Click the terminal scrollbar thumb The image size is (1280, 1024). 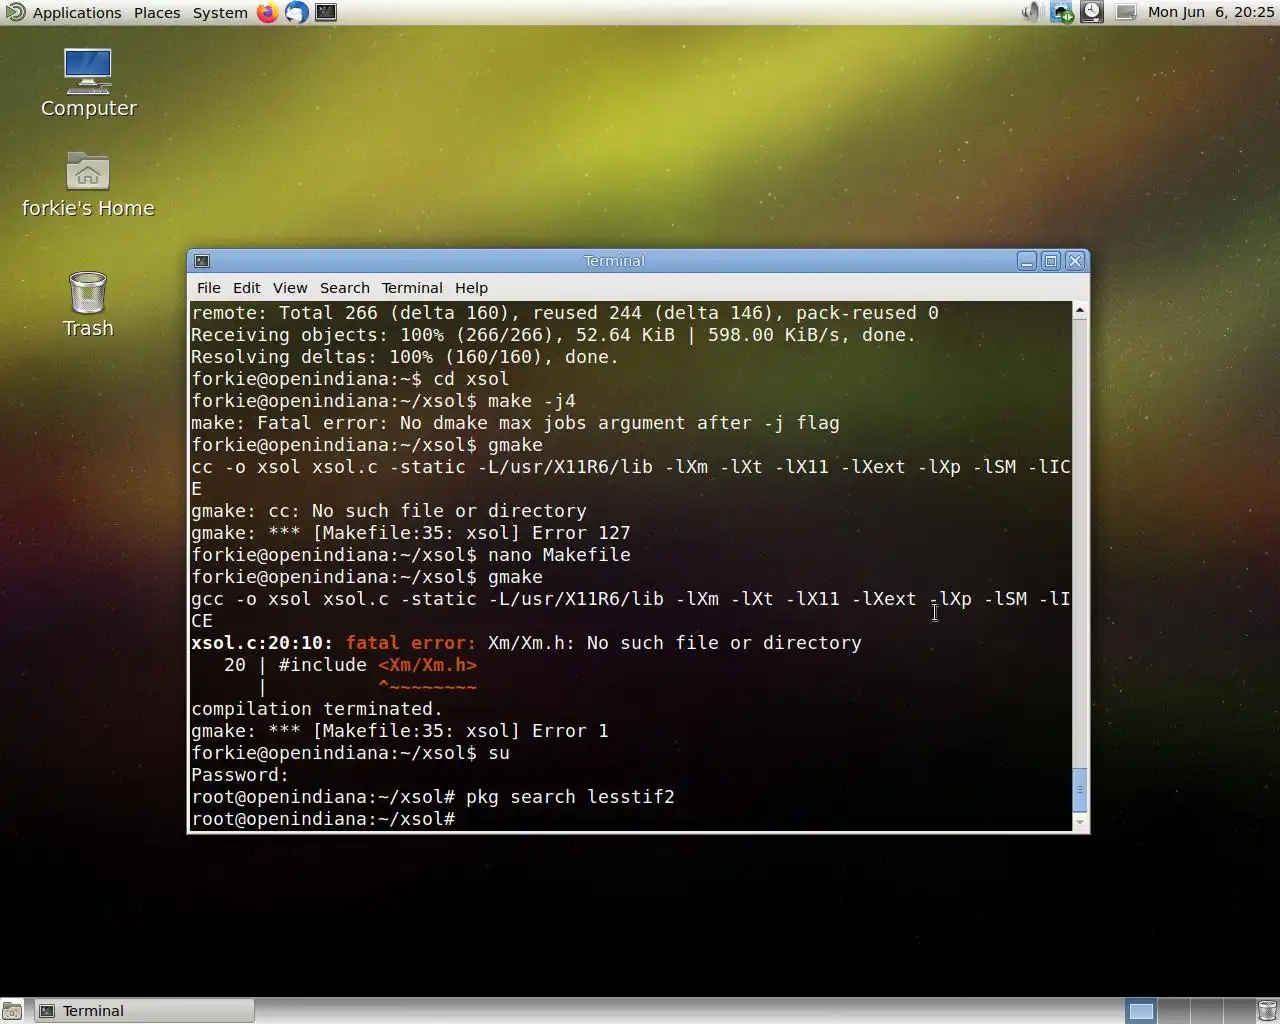(1080, 790)
